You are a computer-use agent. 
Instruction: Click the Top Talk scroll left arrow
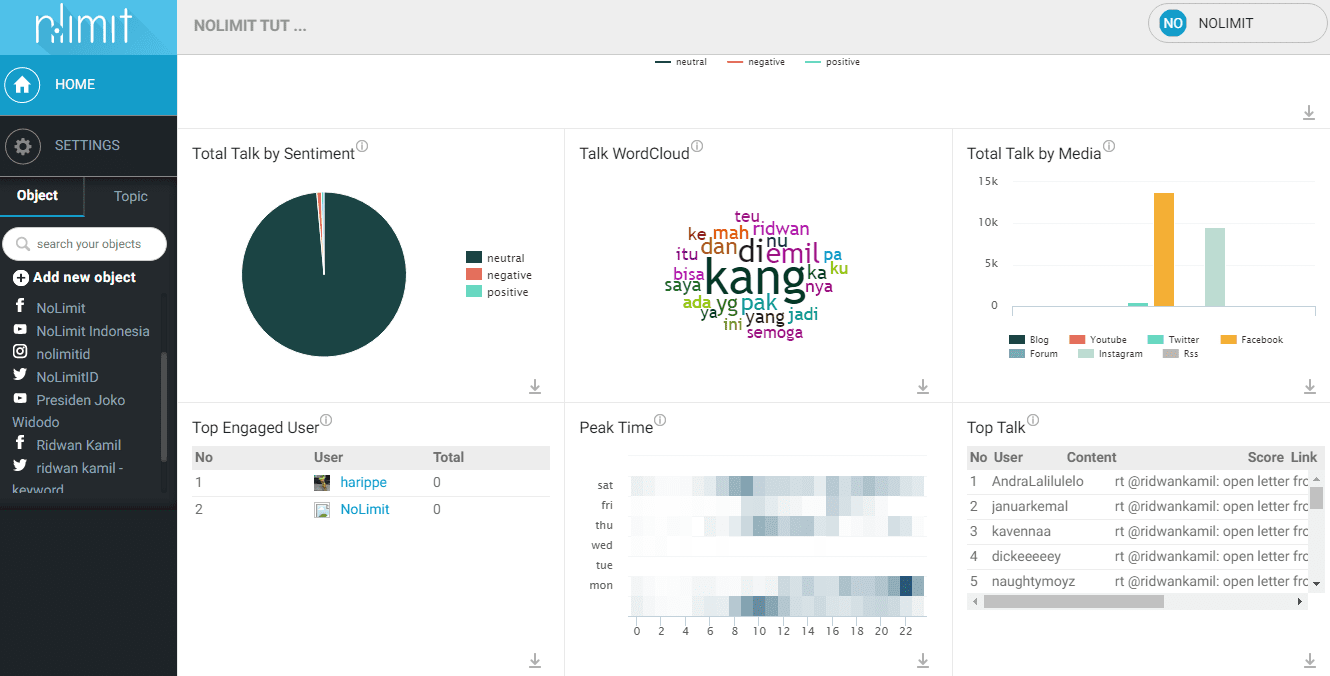click(975, 602)
